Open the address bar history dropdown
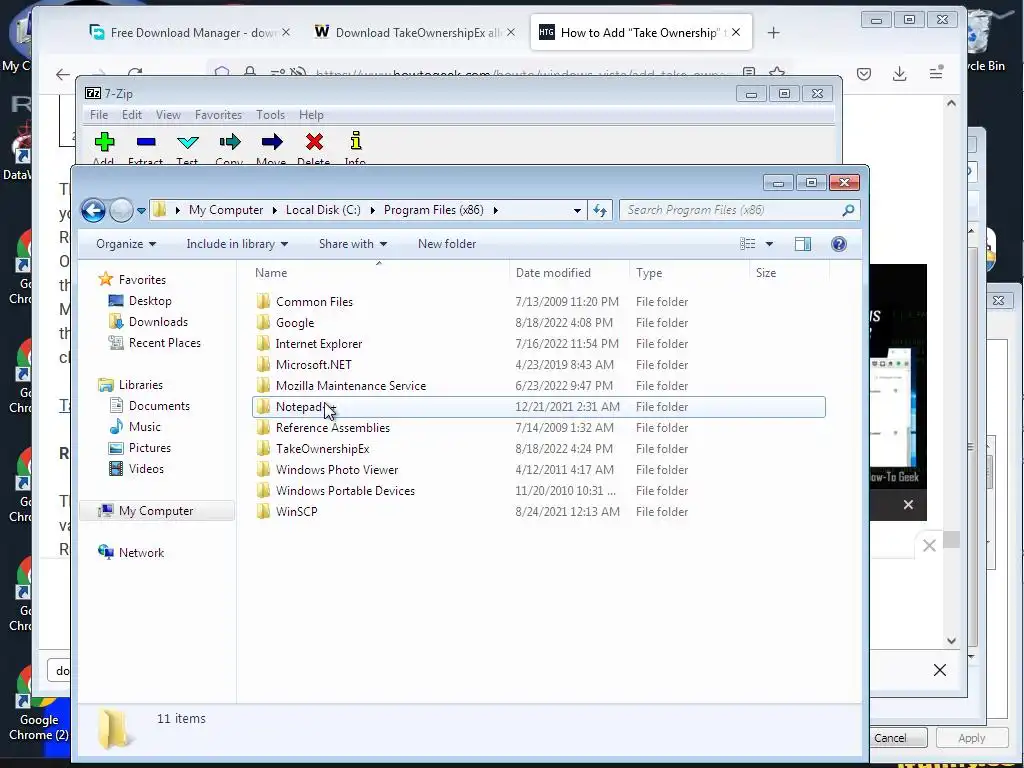1024x768 pixels. (577, 210)
